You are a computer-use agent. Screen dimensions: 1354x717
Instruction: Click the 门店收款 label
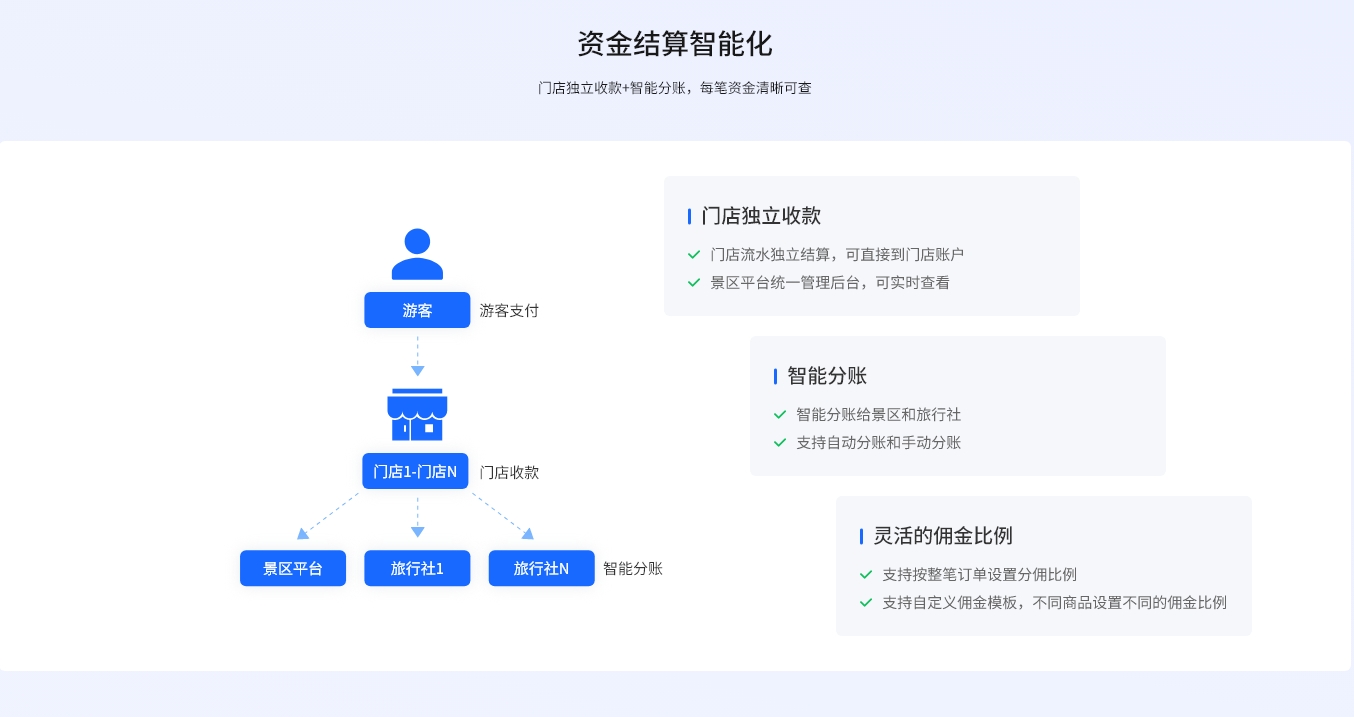coord(509,472)
